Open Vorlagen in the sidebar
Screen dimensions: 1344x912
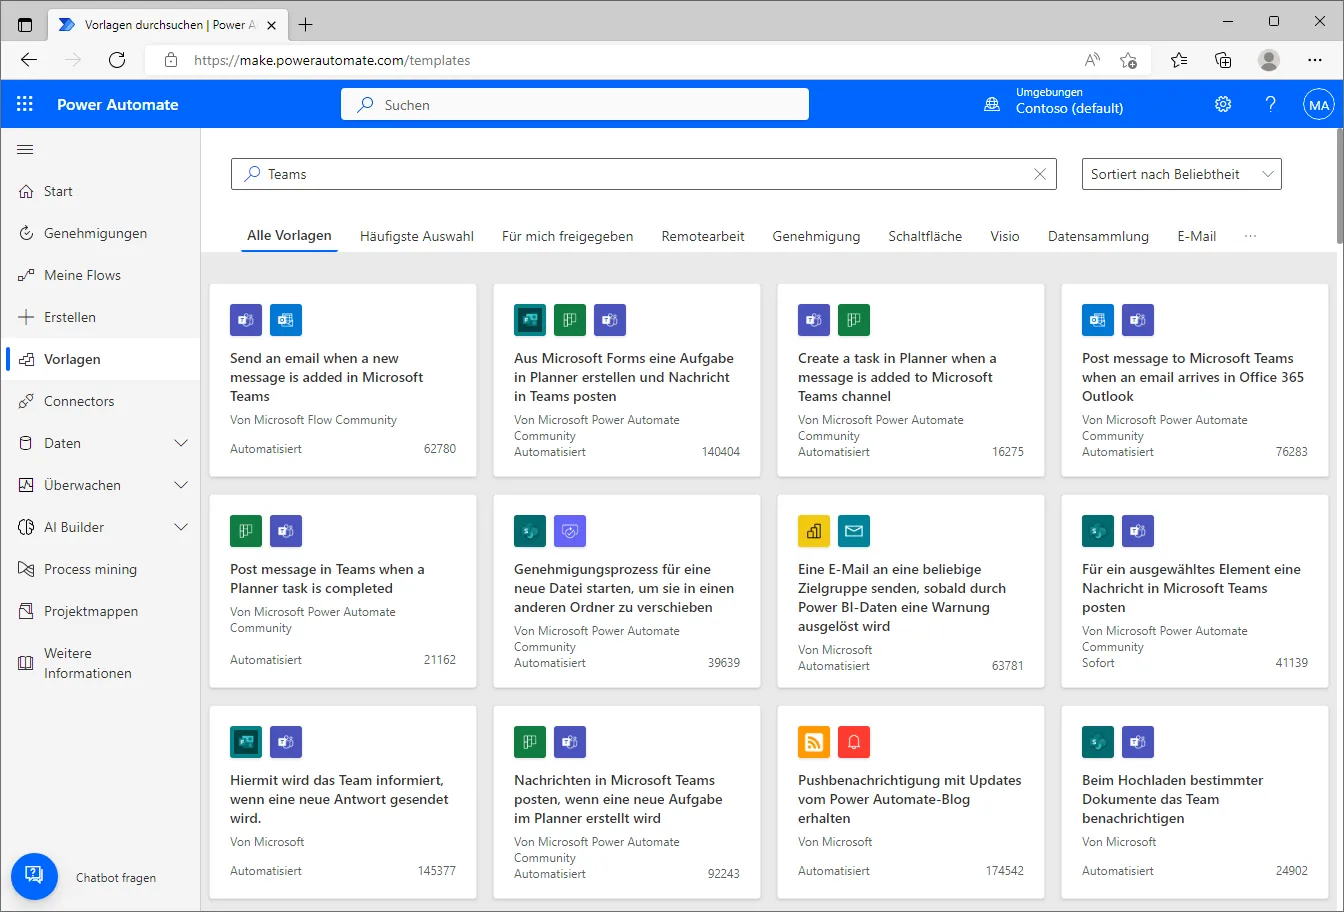click(x=100, y=359)
